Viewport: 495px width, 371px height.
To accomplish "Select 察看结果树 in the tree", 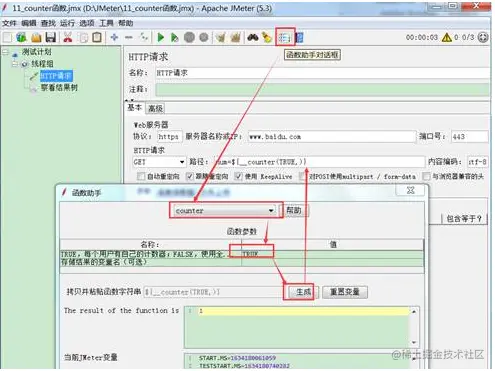I will tap(59, 88).
